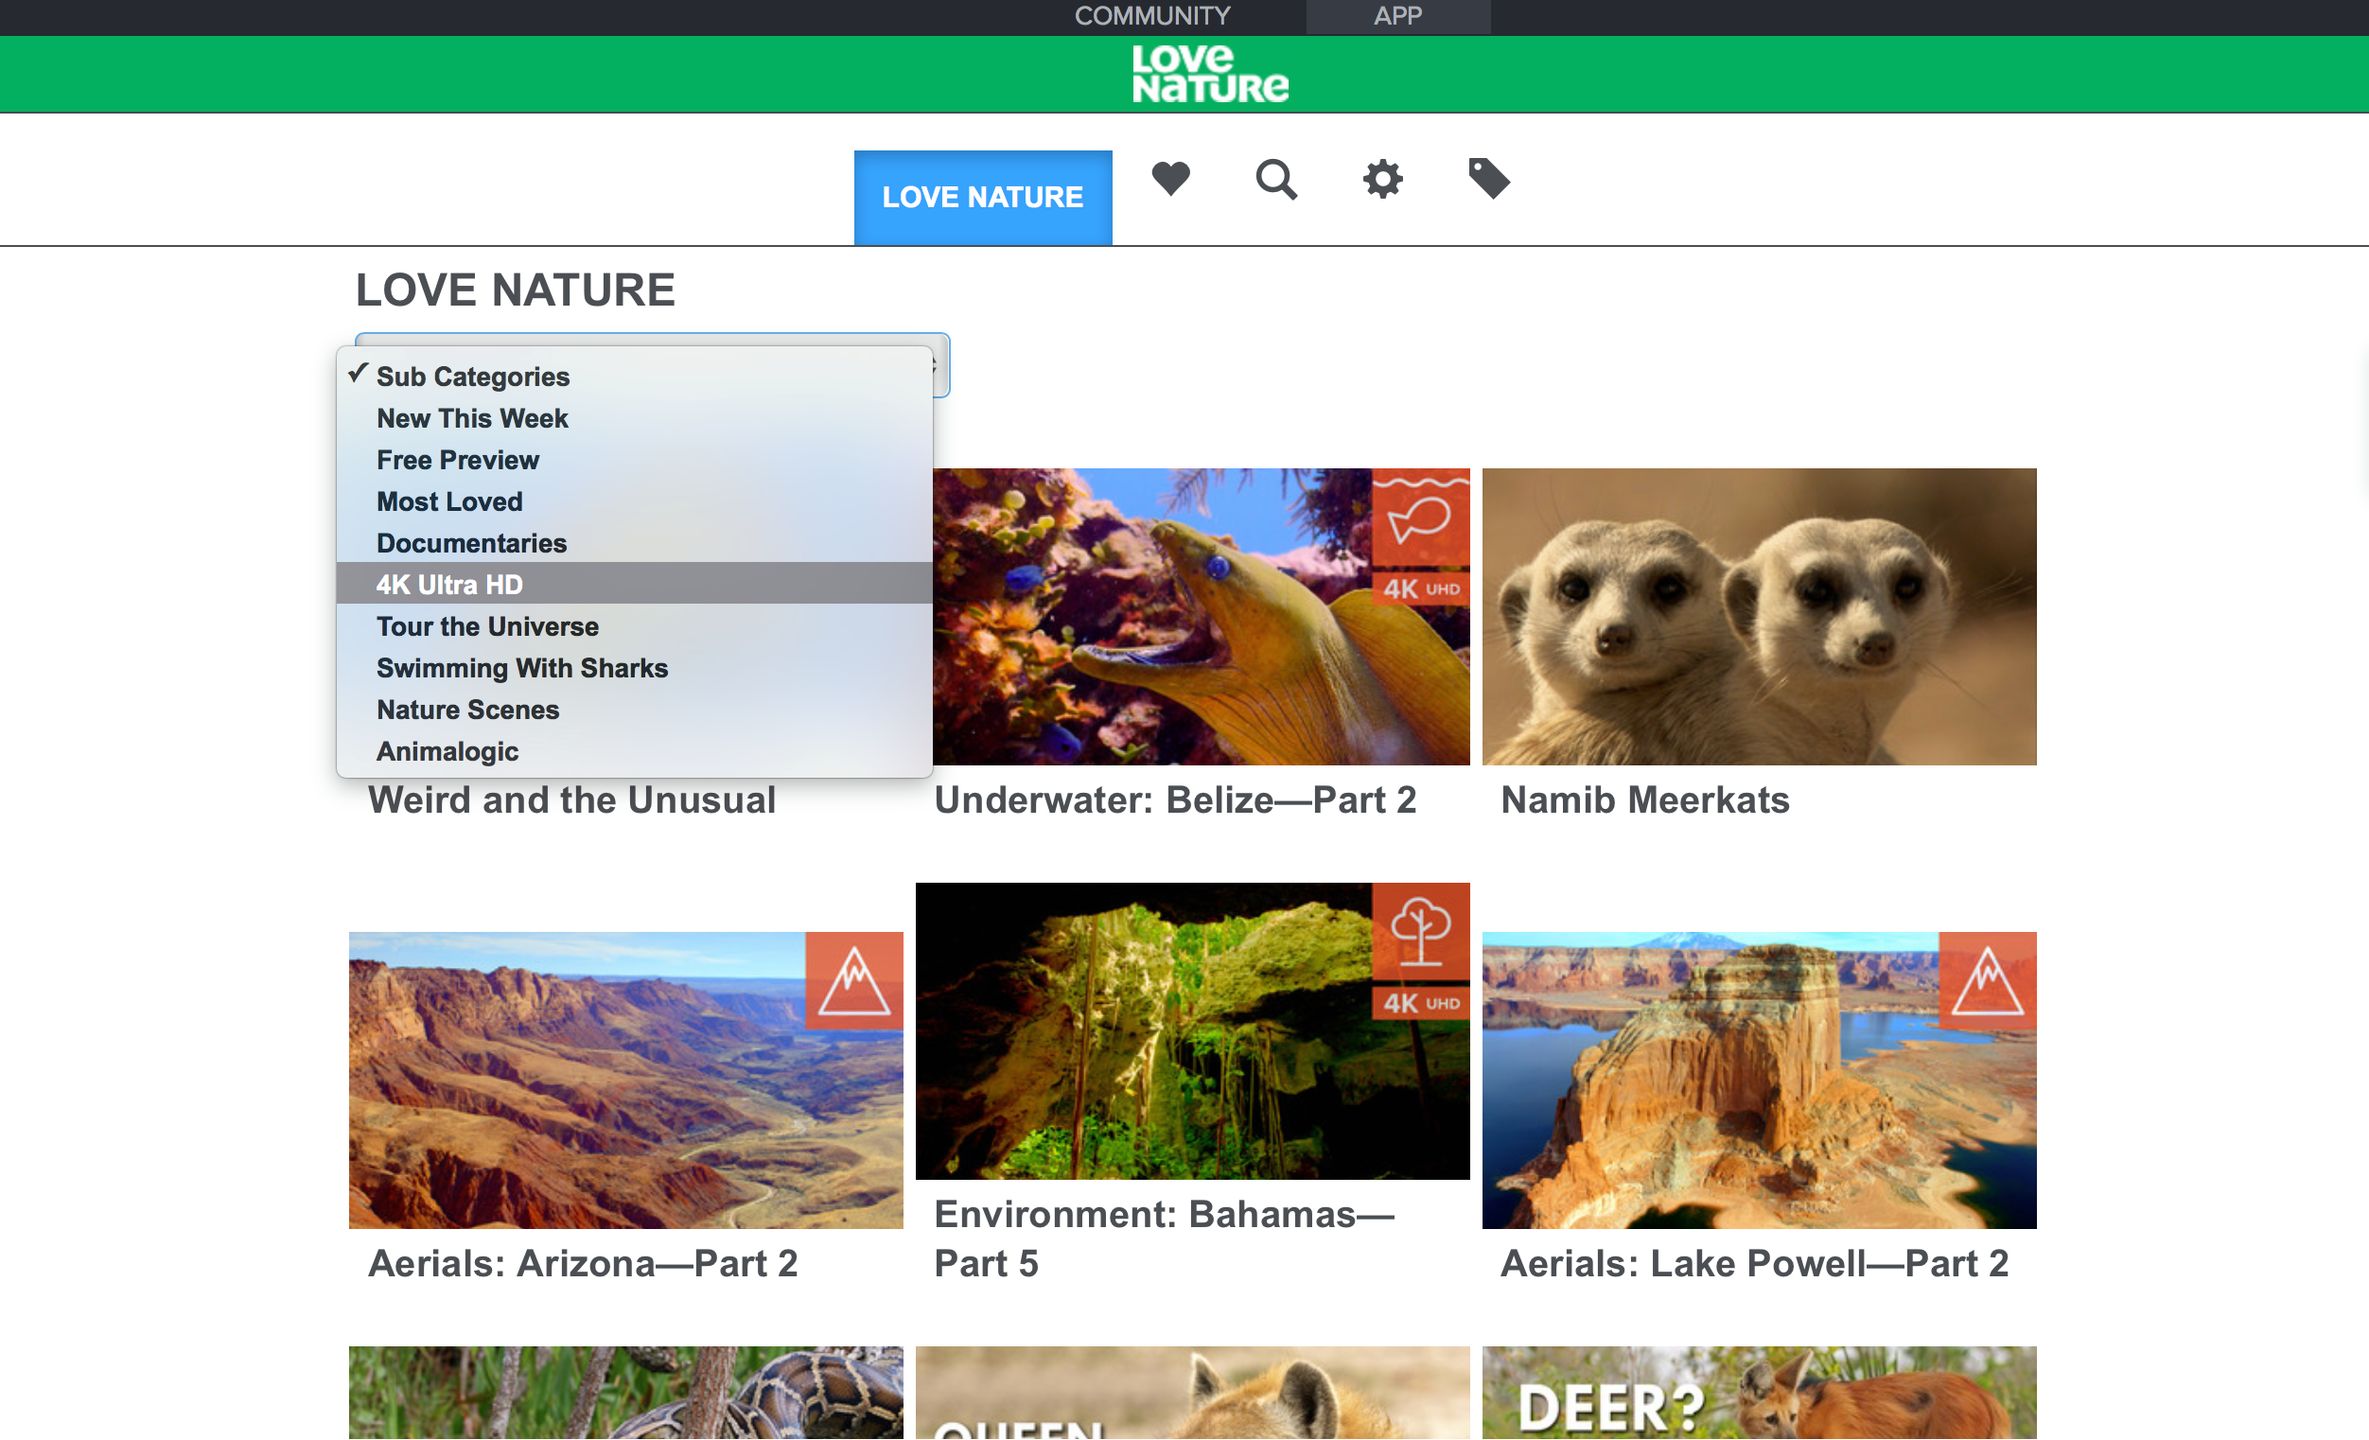Viewport: 2369px width, 1440px height.
Task: Choose 4K Ultra HD from dropdown list
Action: [x=449, y=585]
